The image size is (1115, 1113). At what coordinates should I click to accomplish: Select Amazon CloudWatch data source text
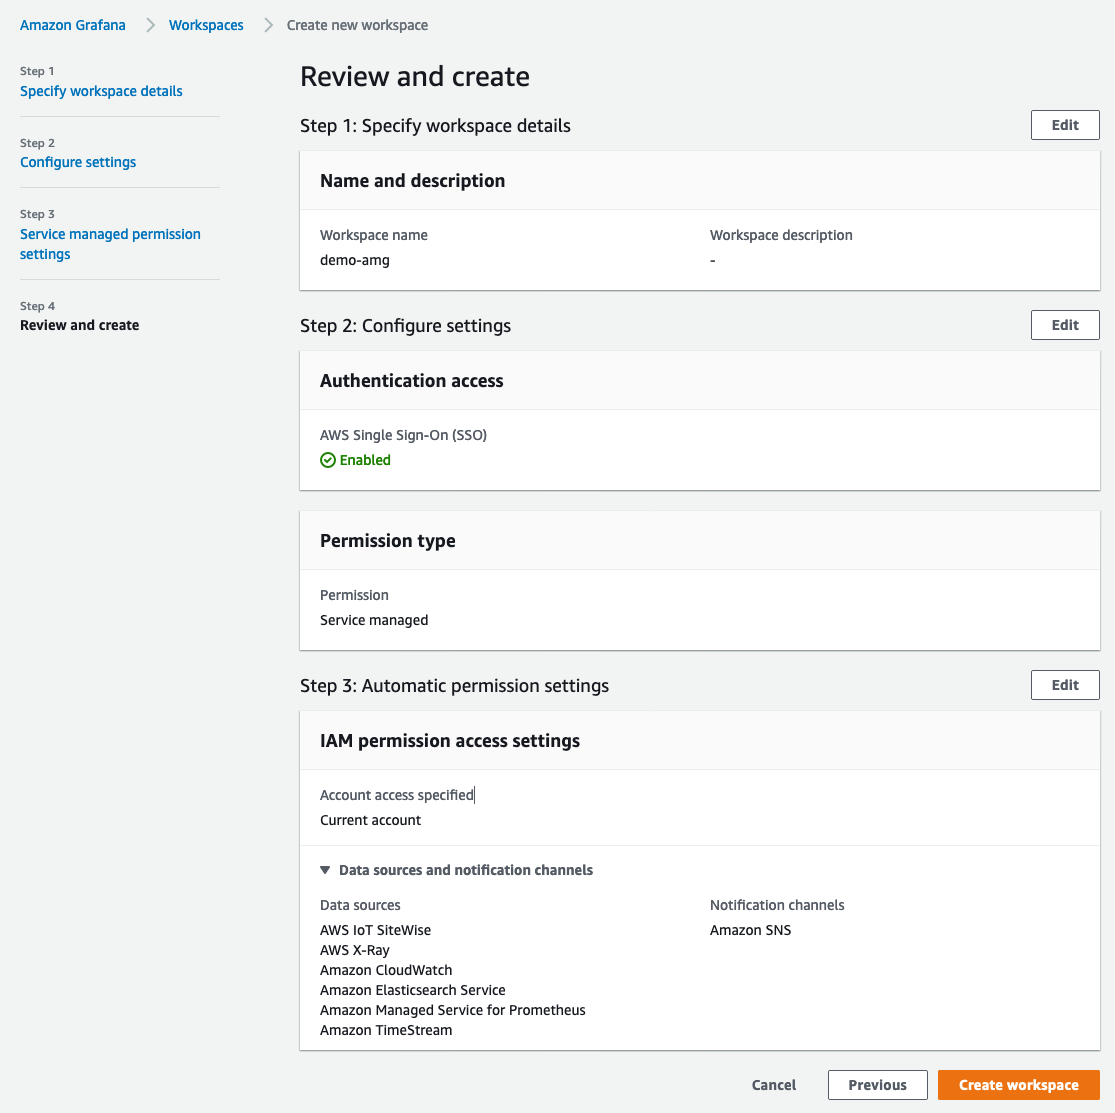tap(386, 970)
